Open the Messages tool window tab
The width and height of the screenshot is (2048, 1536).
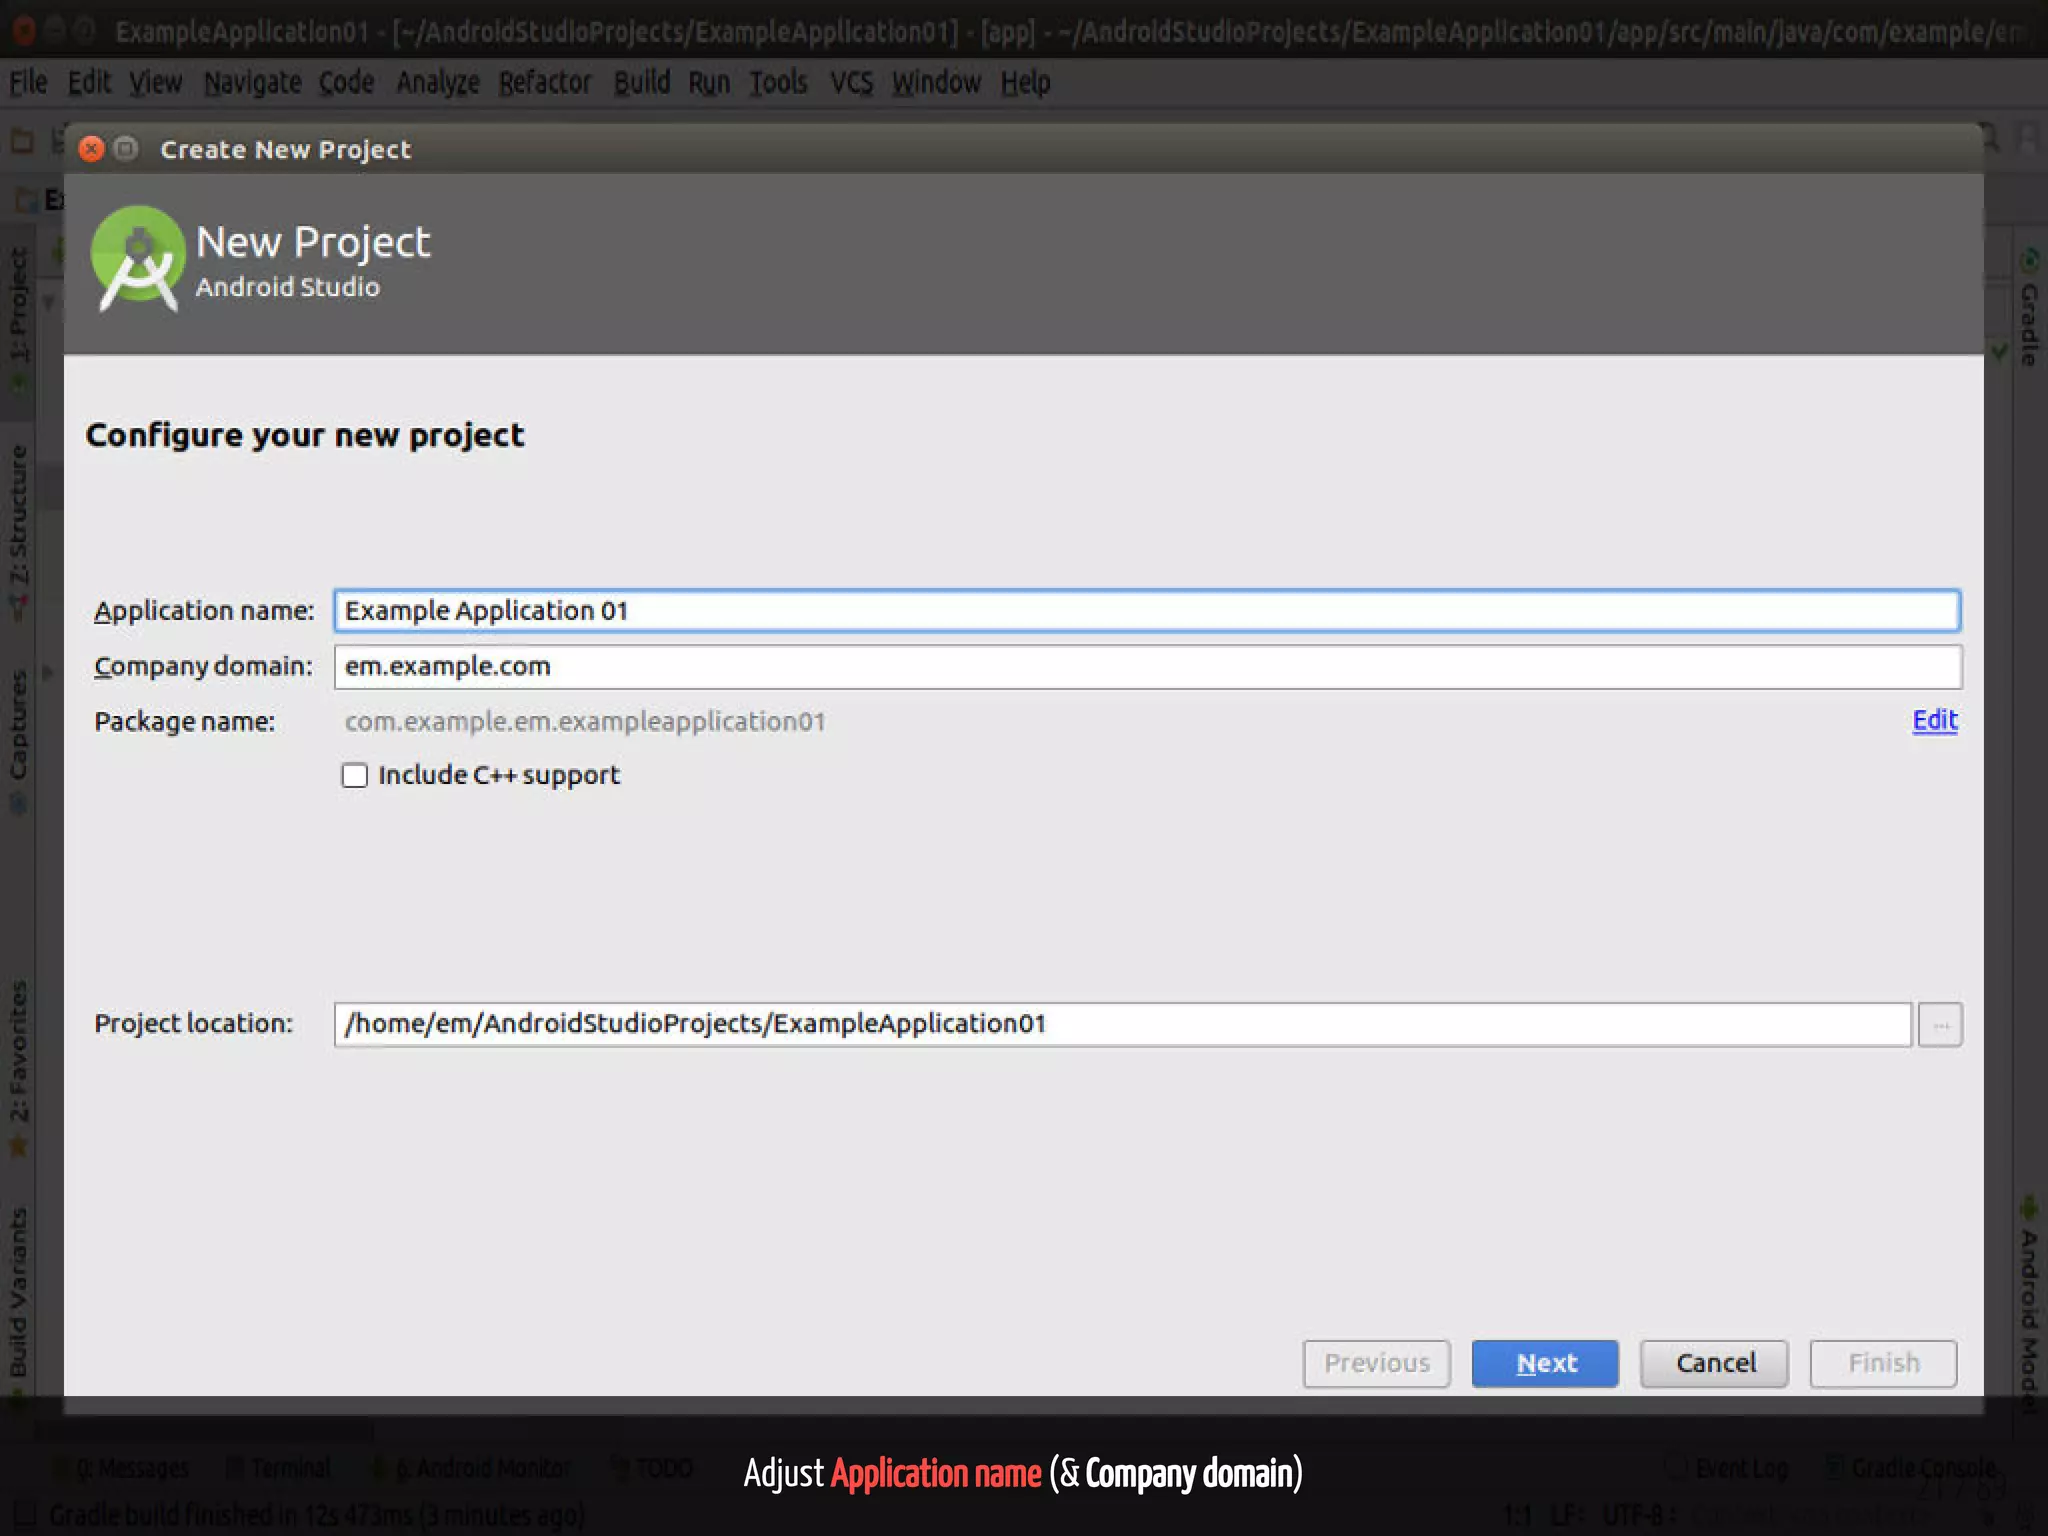click(x=122, y=1468)
